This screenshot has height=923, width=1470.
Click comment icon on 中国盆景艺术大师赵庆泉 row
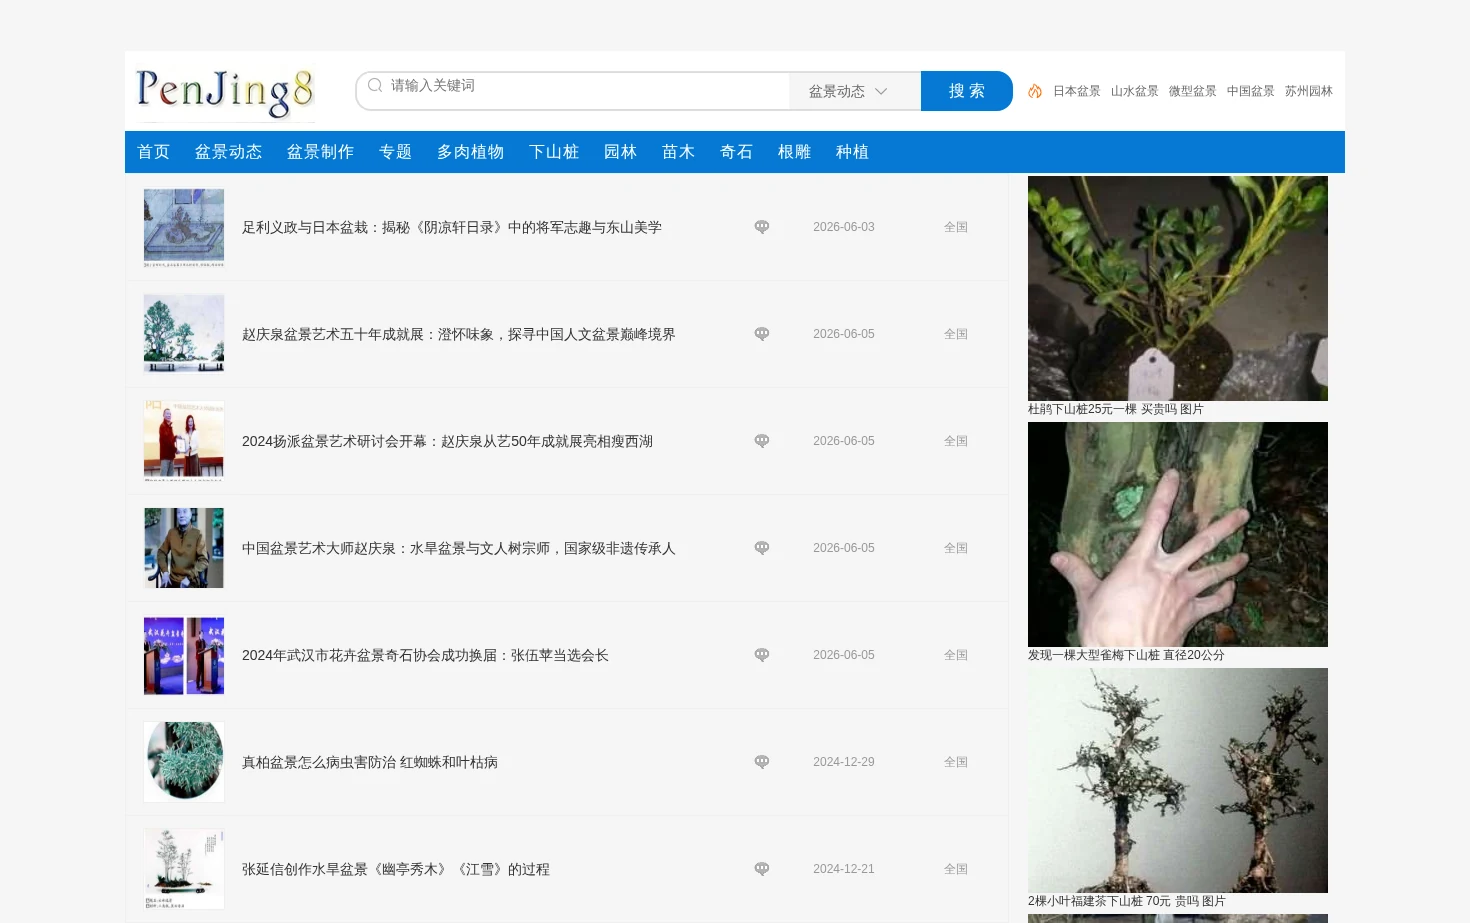(762, 548)
